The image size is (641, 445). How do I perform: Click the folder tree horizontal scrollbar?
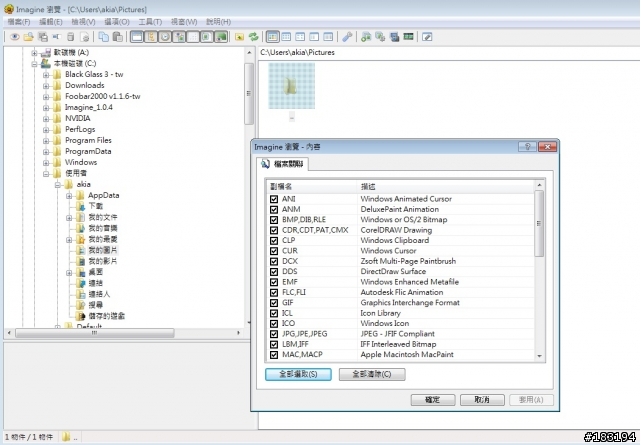95,333
